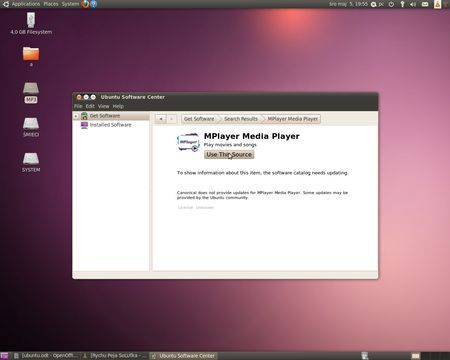
Task: Click the Canonical does not provide updates note
Action: click(x=262, y=195)
